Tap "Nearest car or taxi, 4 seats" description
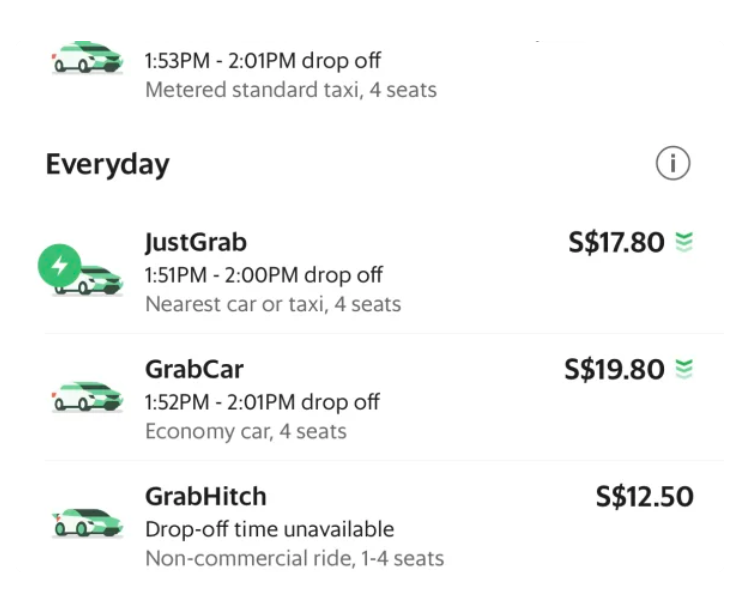The width and height of the screenshot is (752, 609). 273,304
